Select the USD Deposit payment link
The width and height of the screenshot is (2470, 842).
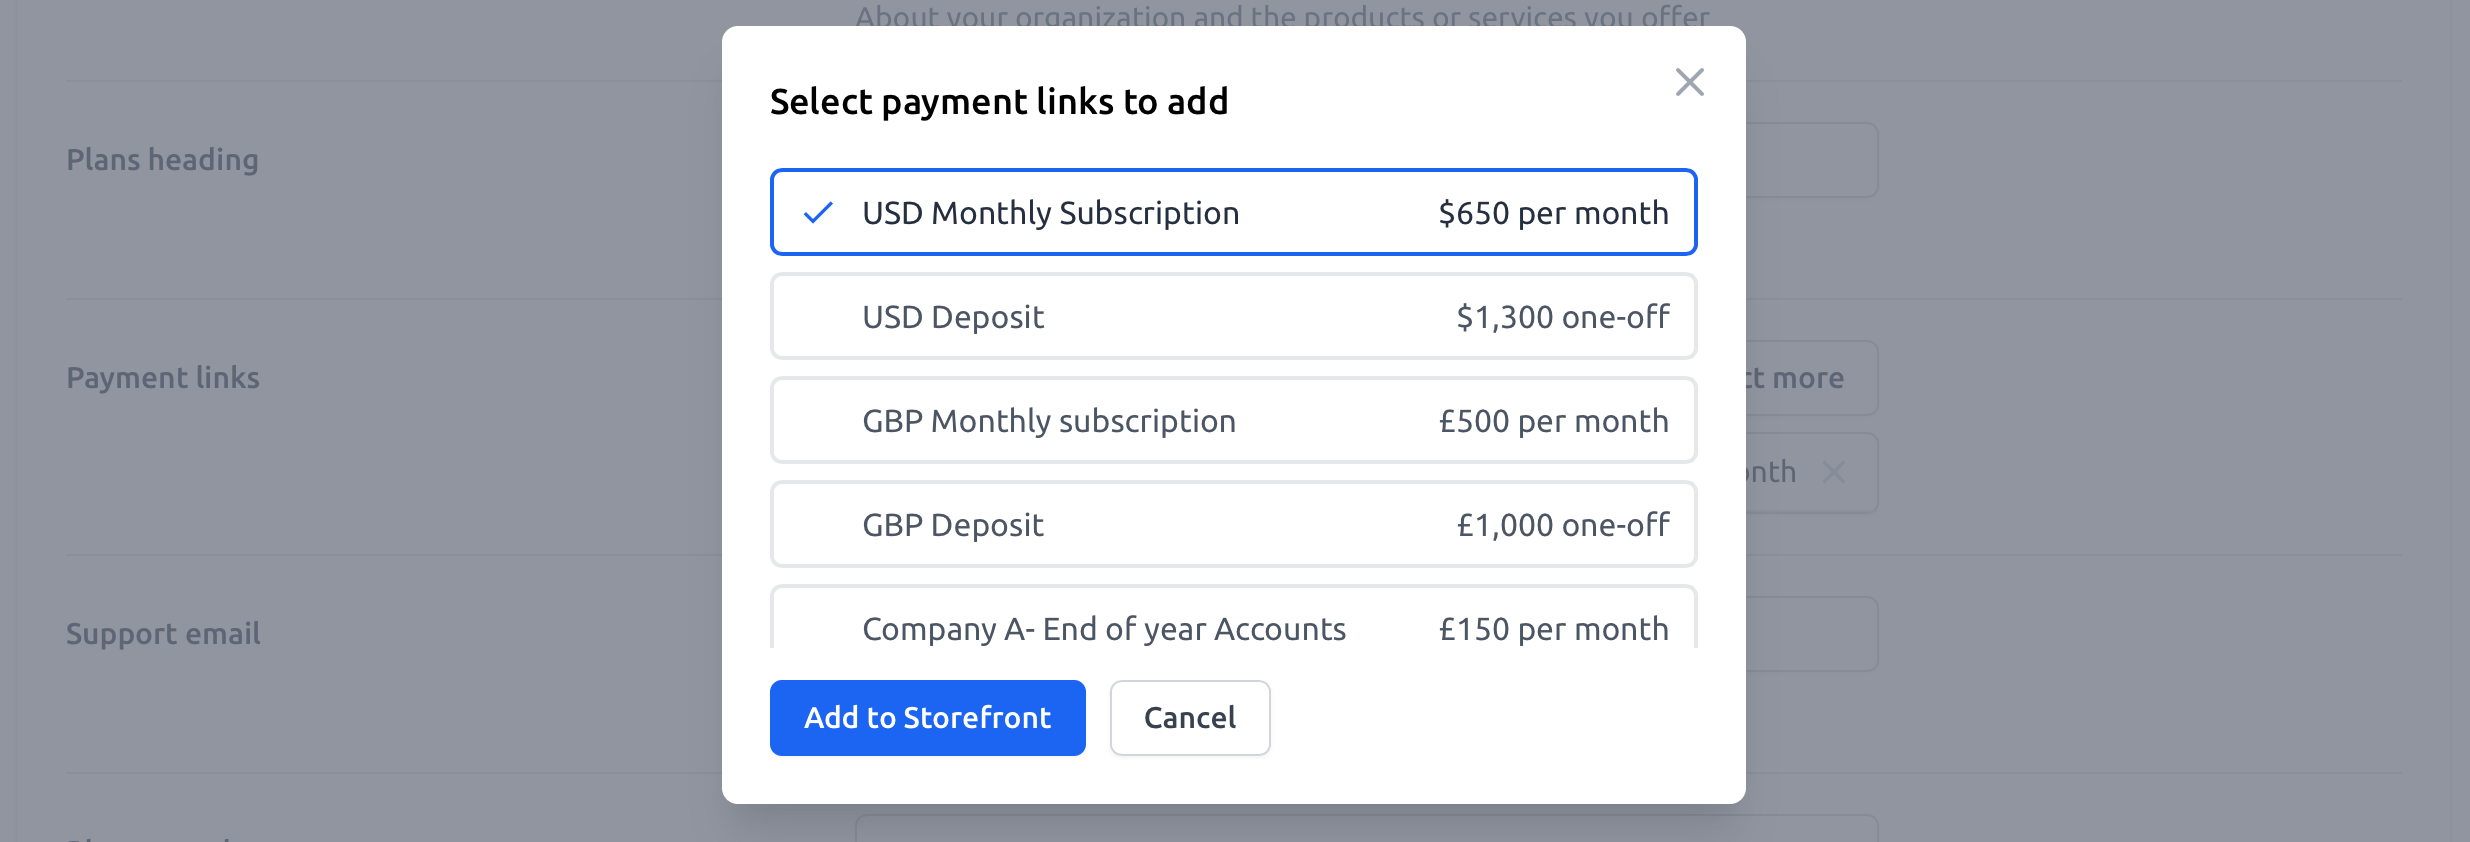click(x=1232, y=317)
